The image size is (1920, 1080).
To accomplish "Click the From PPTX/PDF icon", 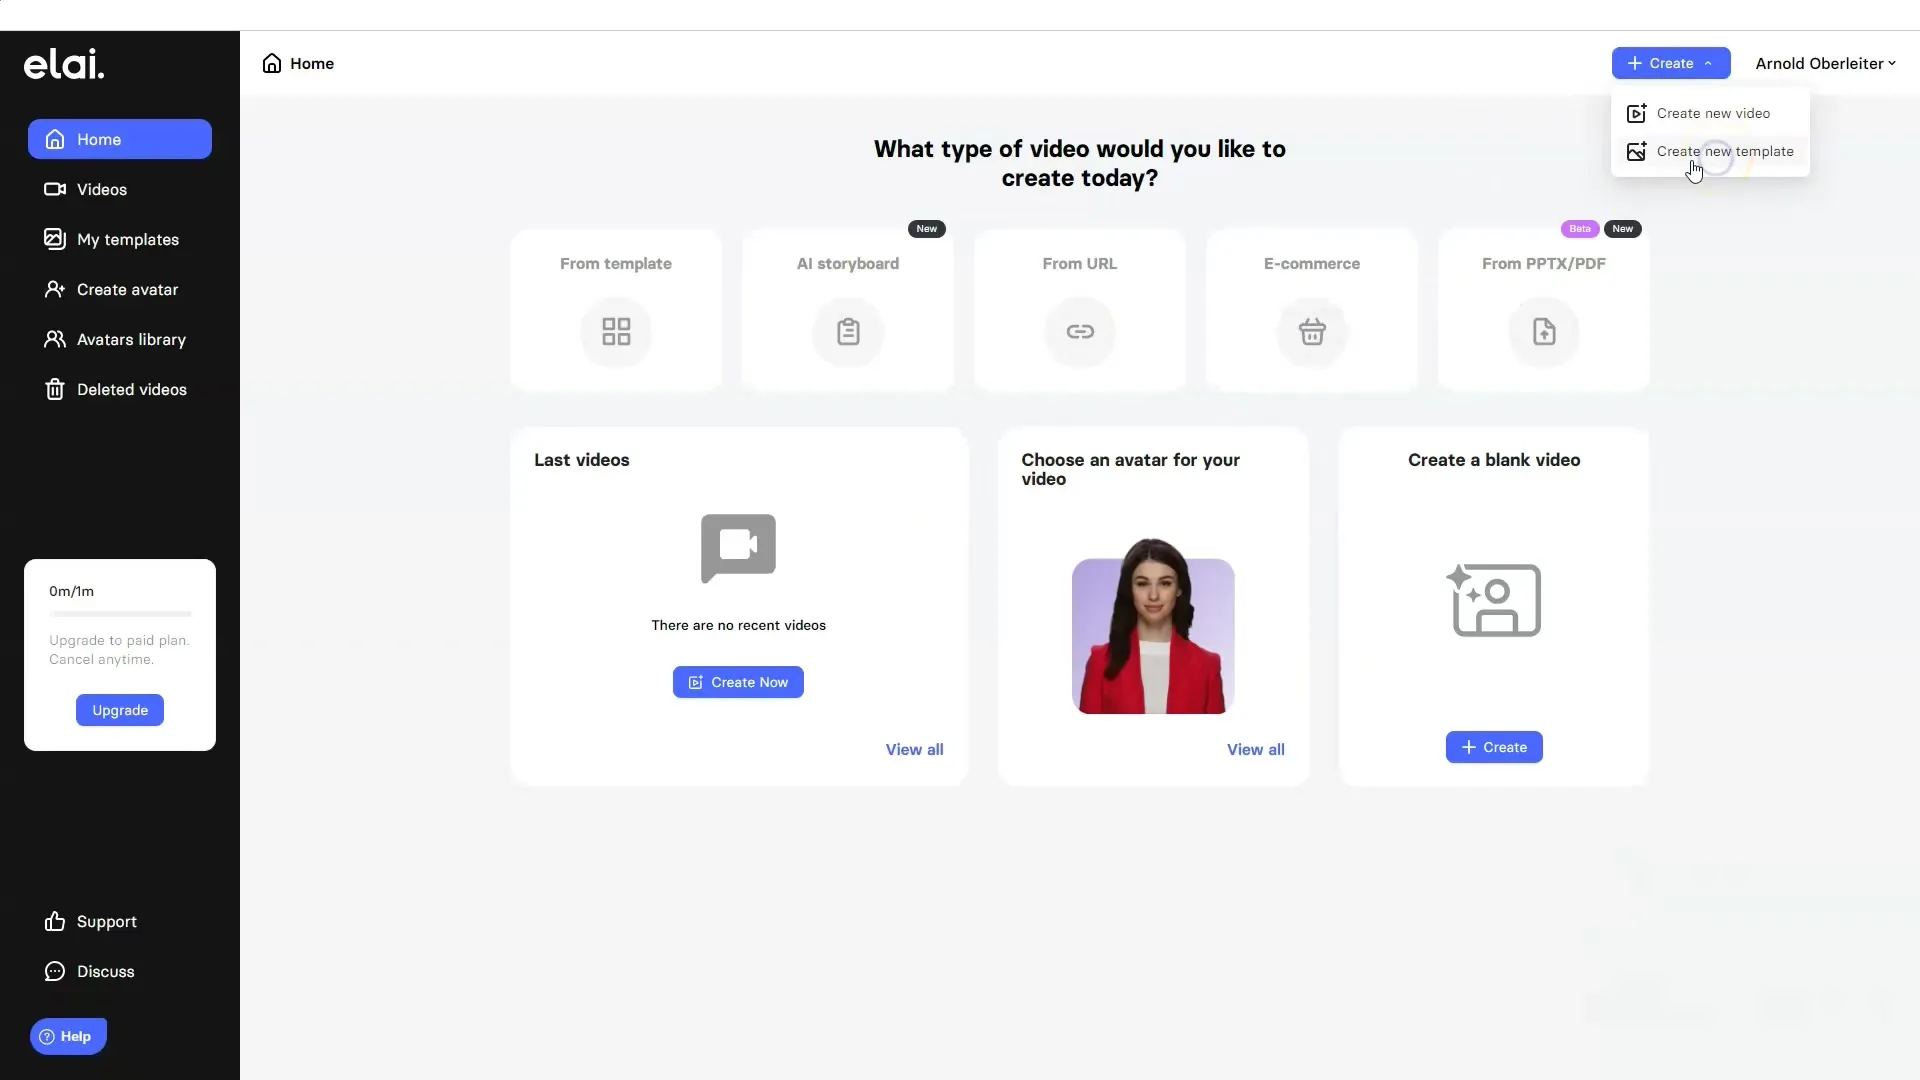I will 1543,330.
